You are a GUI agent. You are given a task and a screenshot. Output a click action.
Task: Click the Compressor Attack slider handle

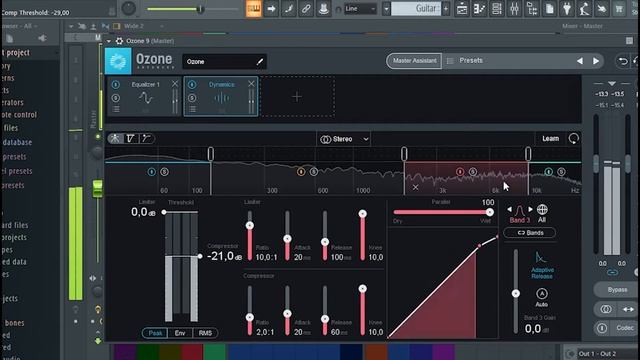pos(287,314)
